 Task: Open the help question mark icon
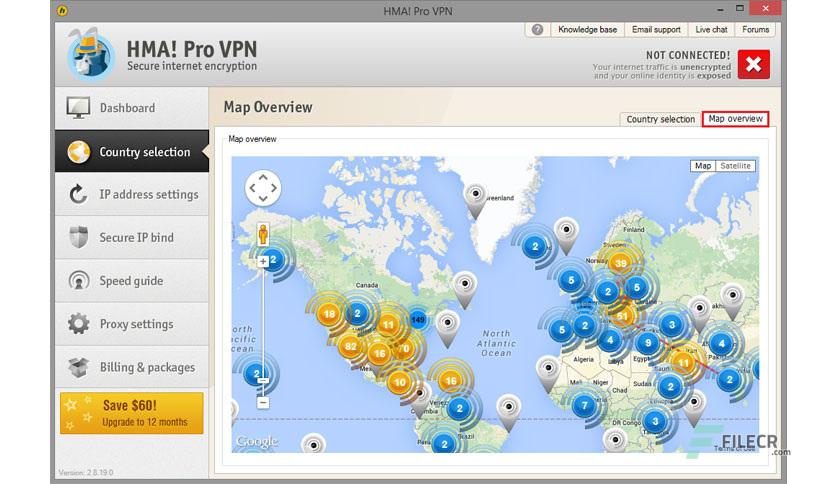coord(537,30)
